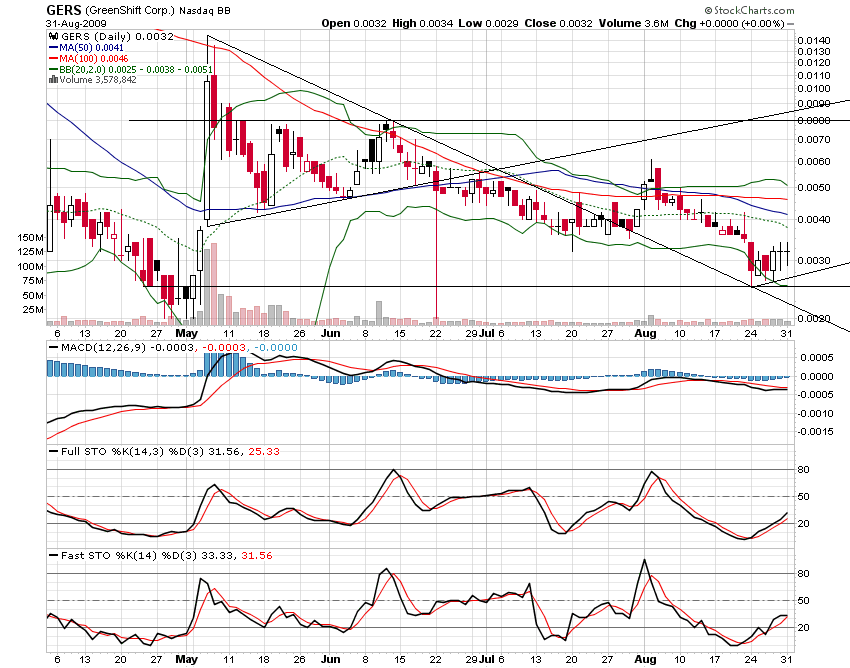Click the Low 0.0029 value

point(488,23)
